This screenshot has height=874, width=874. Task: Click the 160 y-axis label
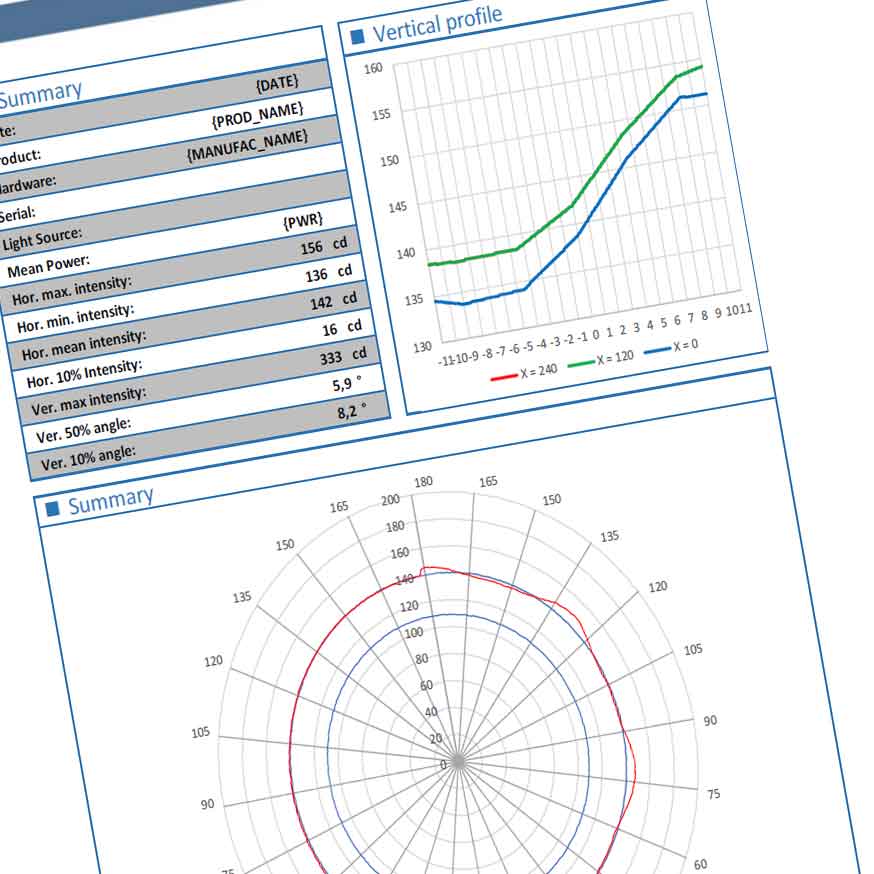[x=373, y=69]
